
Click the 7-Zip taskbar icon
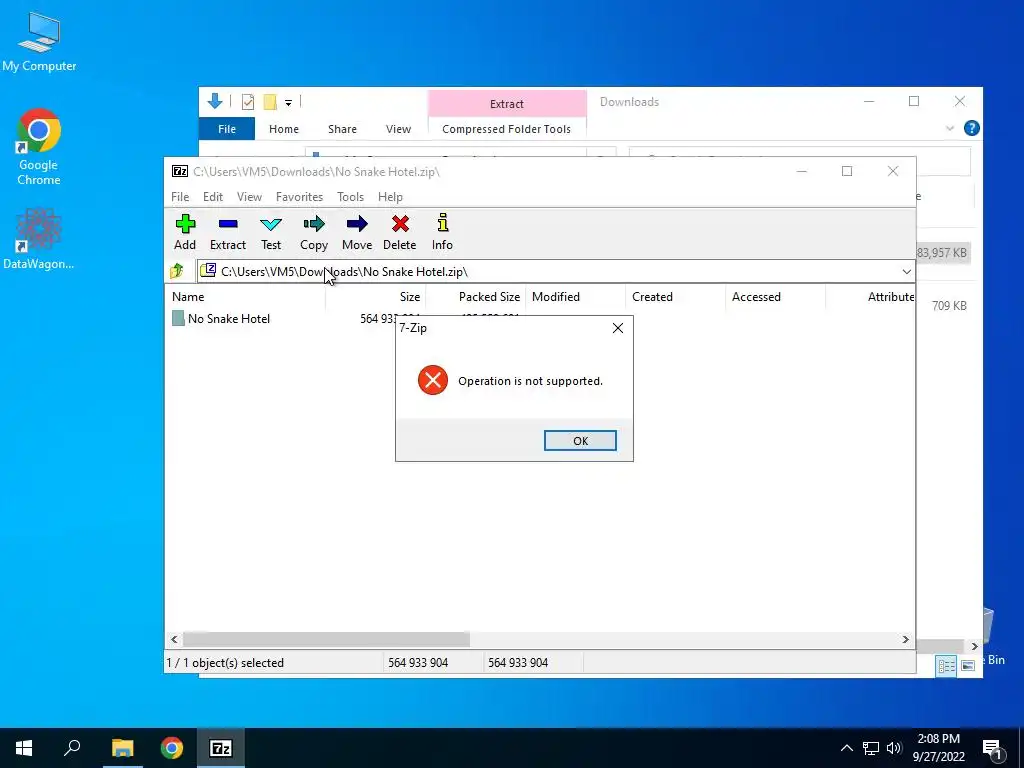click(x=221, y=748)
